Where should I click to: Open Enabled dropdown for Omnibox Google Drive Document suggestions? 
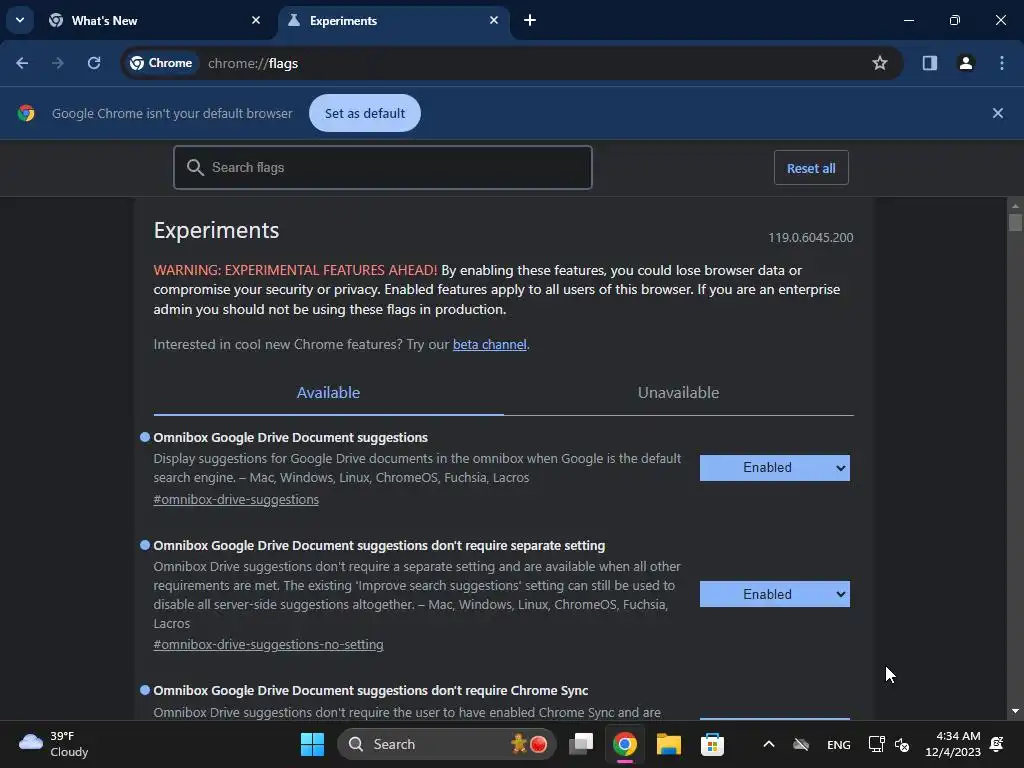775,468
